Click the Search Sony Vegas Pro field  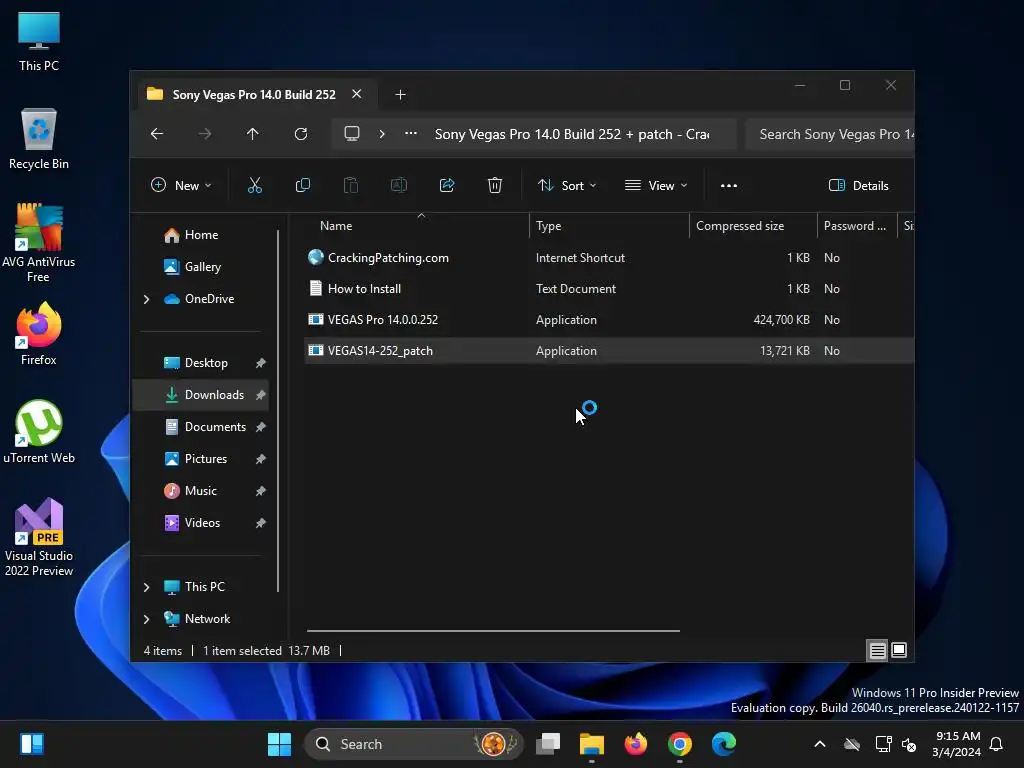click(830, 134)
